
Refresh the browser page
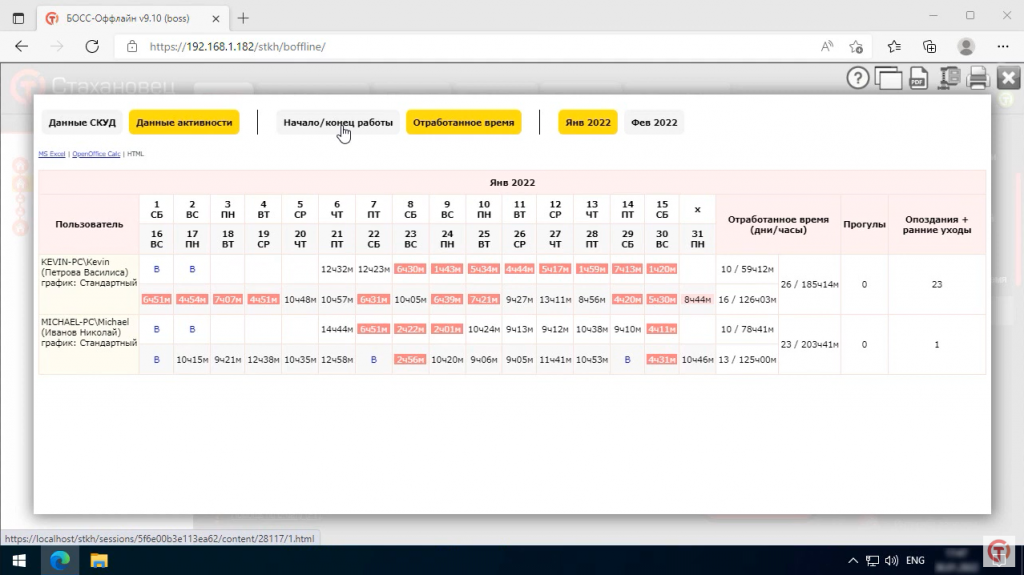(x=92, y=46)
